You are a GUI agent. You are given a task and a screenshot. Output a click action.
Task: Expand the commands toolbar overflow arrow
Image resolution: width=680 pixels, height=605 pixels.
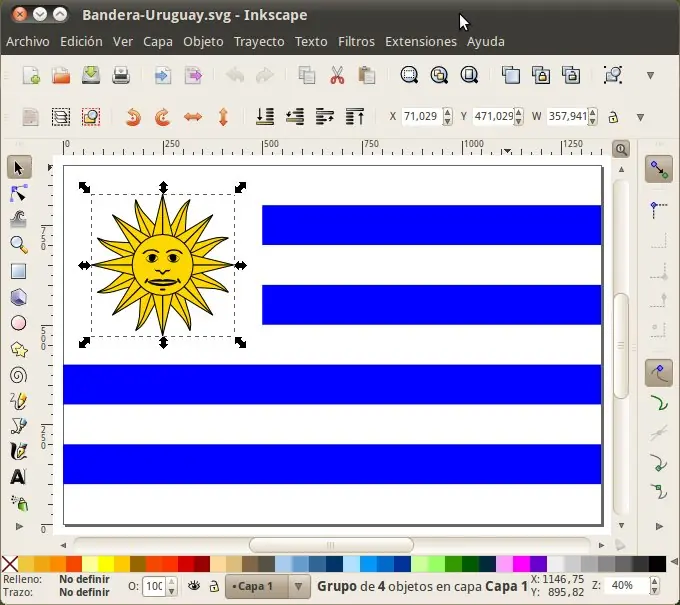click(650, 75)
